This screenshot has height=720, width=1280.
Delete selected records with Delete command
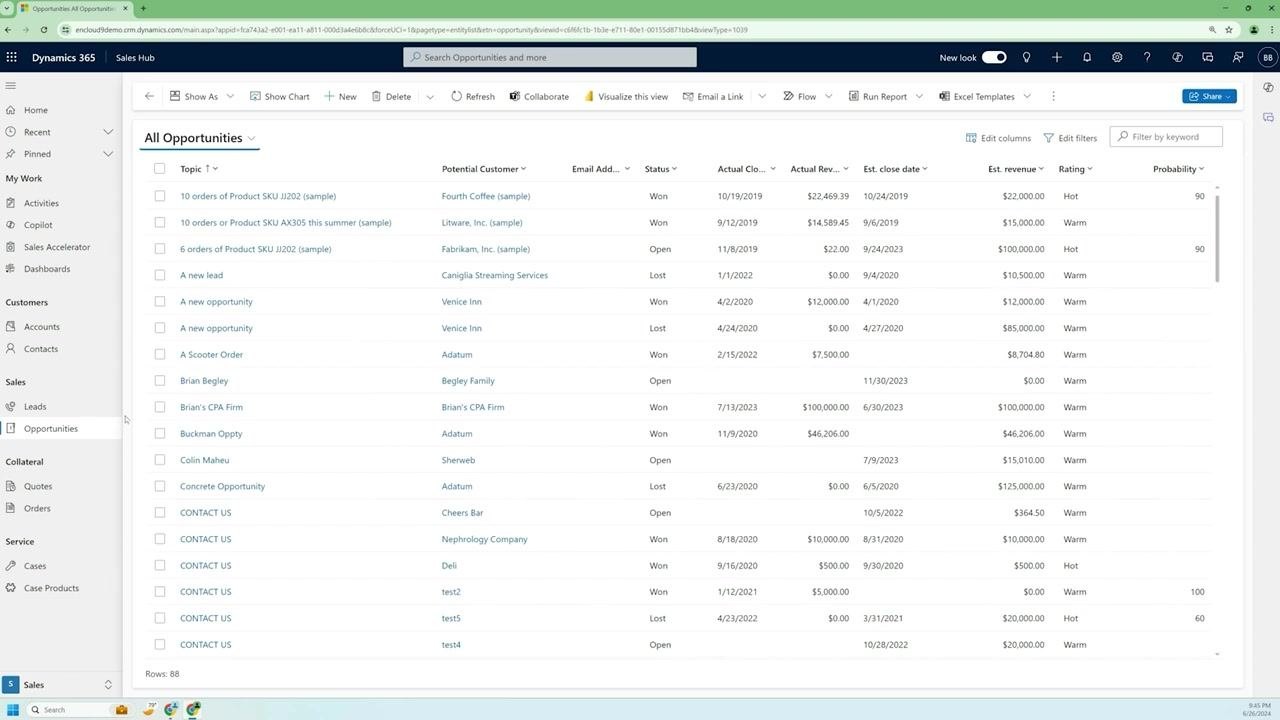coord(391,96)
